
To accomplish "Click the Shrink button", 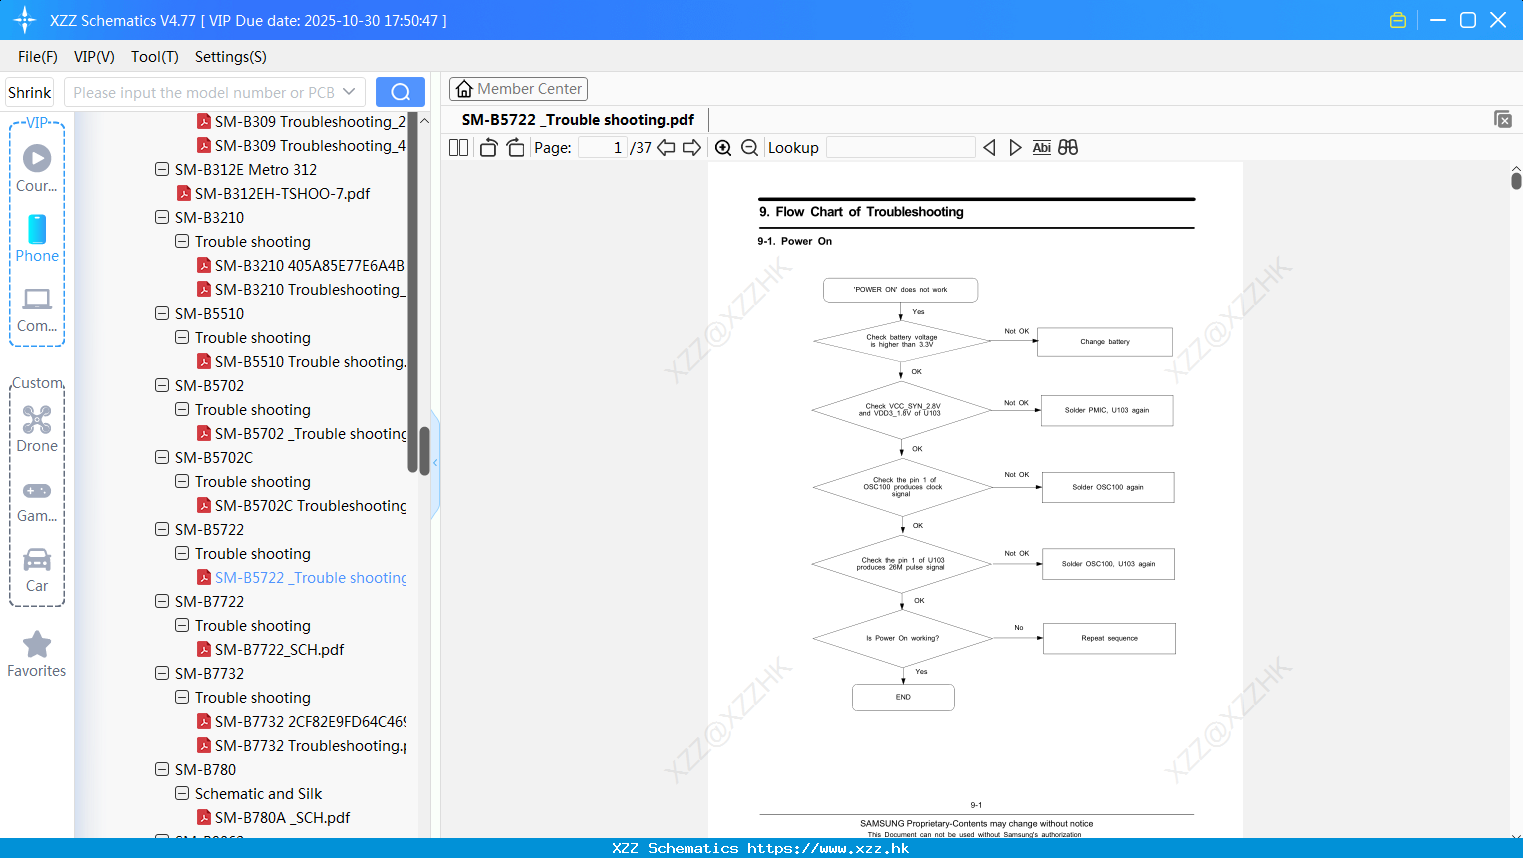I will 30,92.
